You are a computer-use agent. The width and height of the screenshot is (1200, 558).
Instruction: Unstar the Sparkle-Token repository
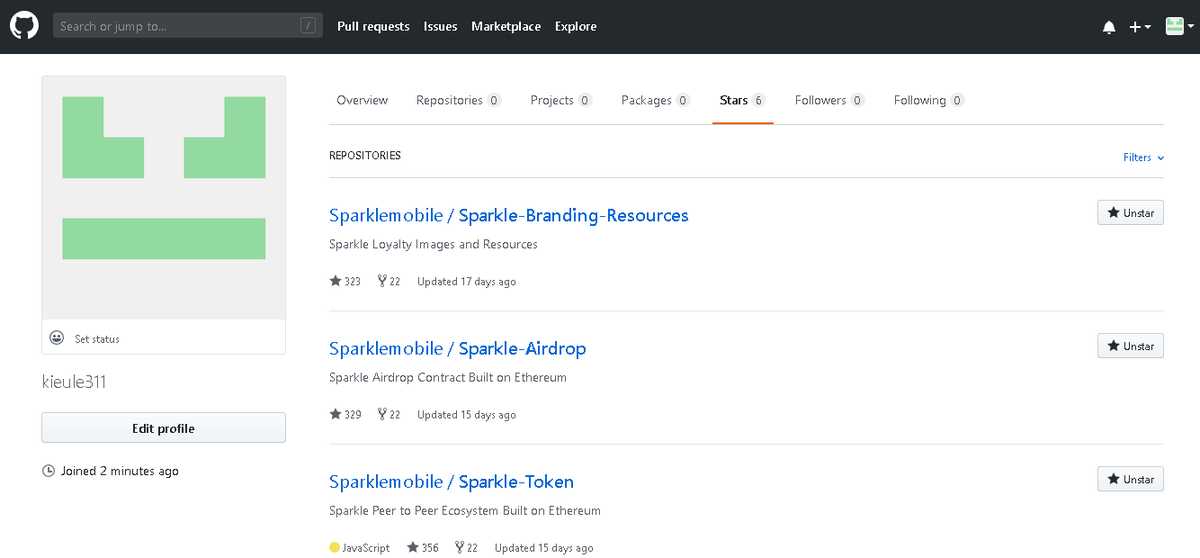pyautogui.click(x=1130, y=479)
